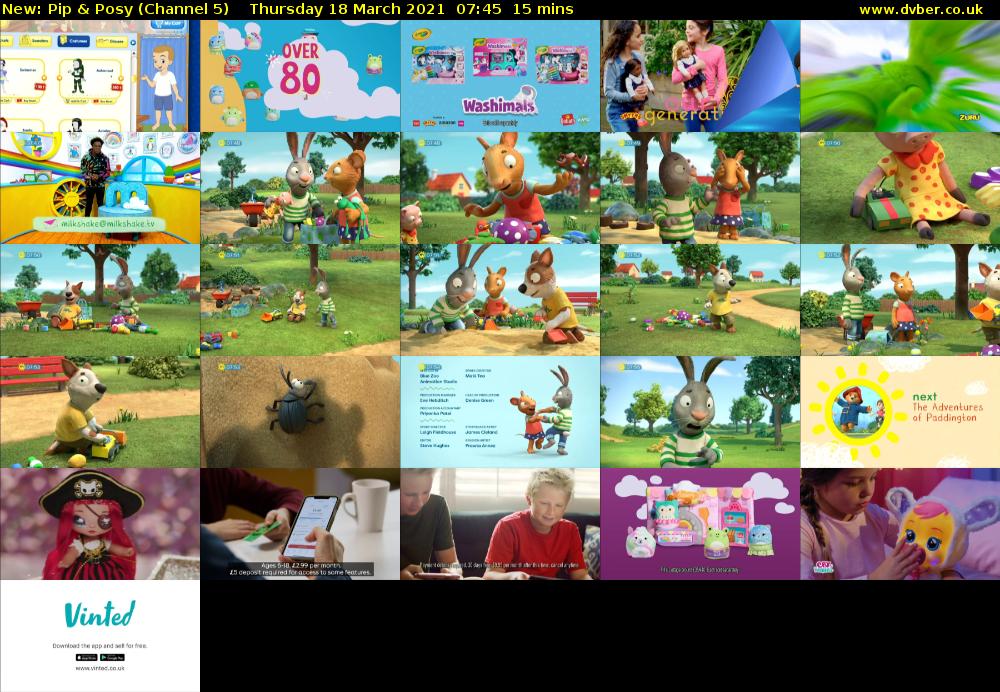The image size is (1000, 692).
Task: Open the beetle on sand frame
Action: (x=300, y=412)
